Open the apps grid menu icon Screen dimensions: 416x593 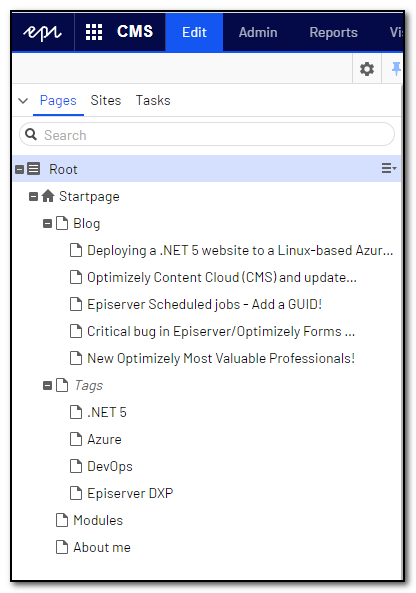(94, 32)
